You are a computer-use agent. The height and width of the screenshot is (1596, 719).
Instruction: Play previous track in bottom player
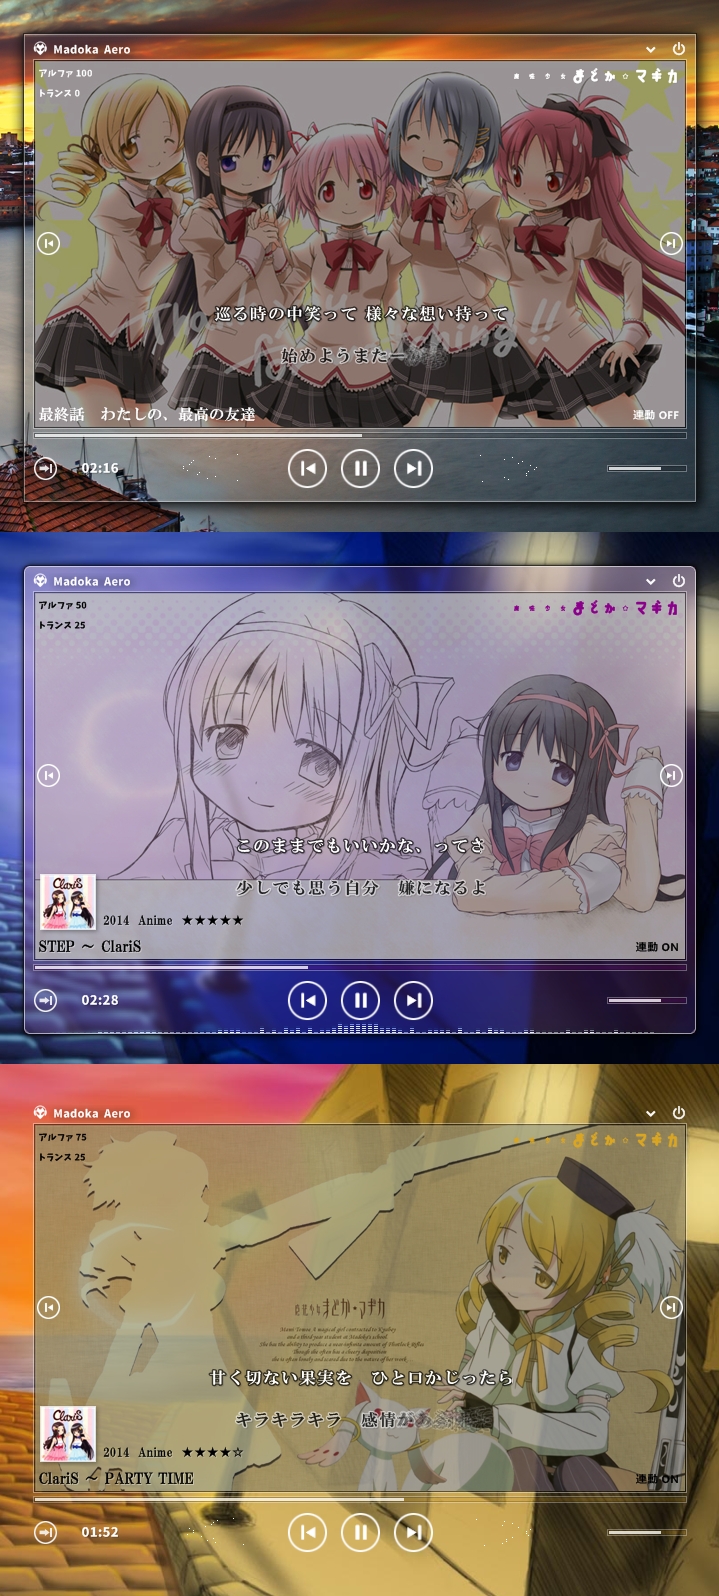(x=307, y=1532)
